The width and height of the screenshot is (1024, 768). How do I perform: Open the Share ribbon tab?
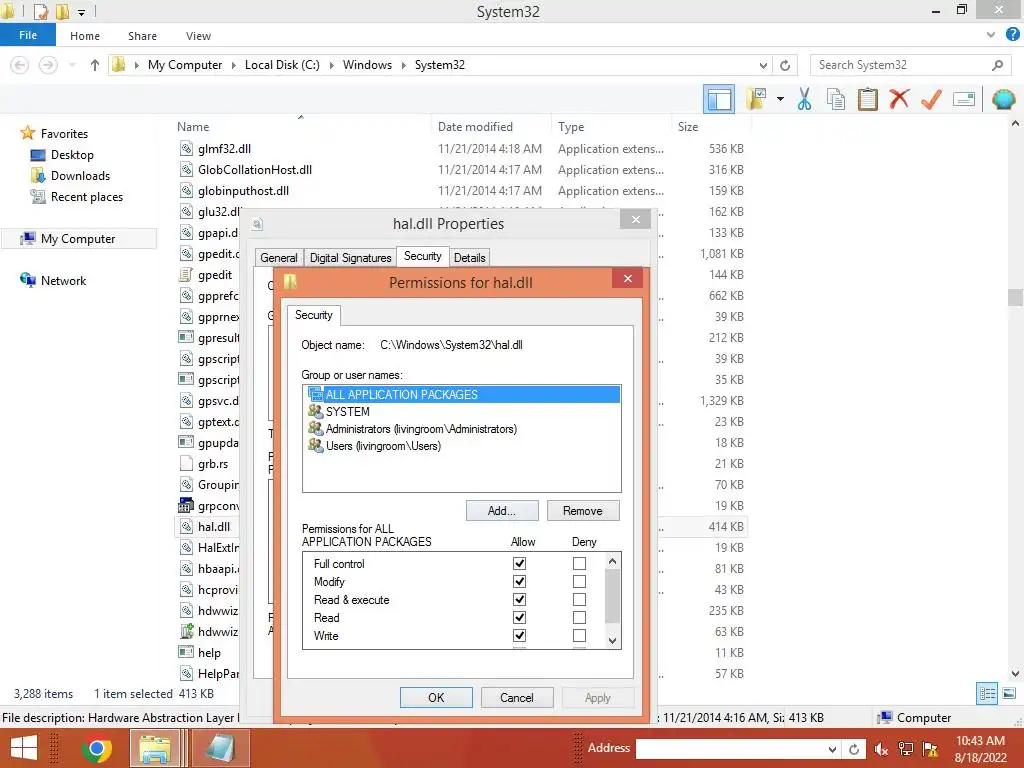142,36
